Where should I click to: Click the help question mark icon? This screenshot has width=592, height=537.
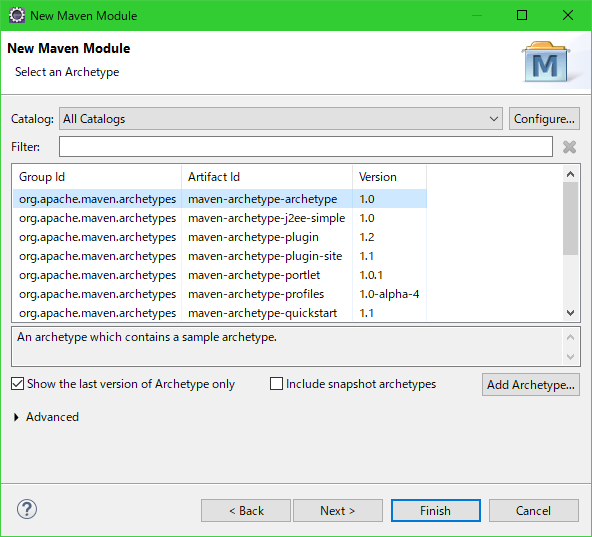(x=27, y=509)
